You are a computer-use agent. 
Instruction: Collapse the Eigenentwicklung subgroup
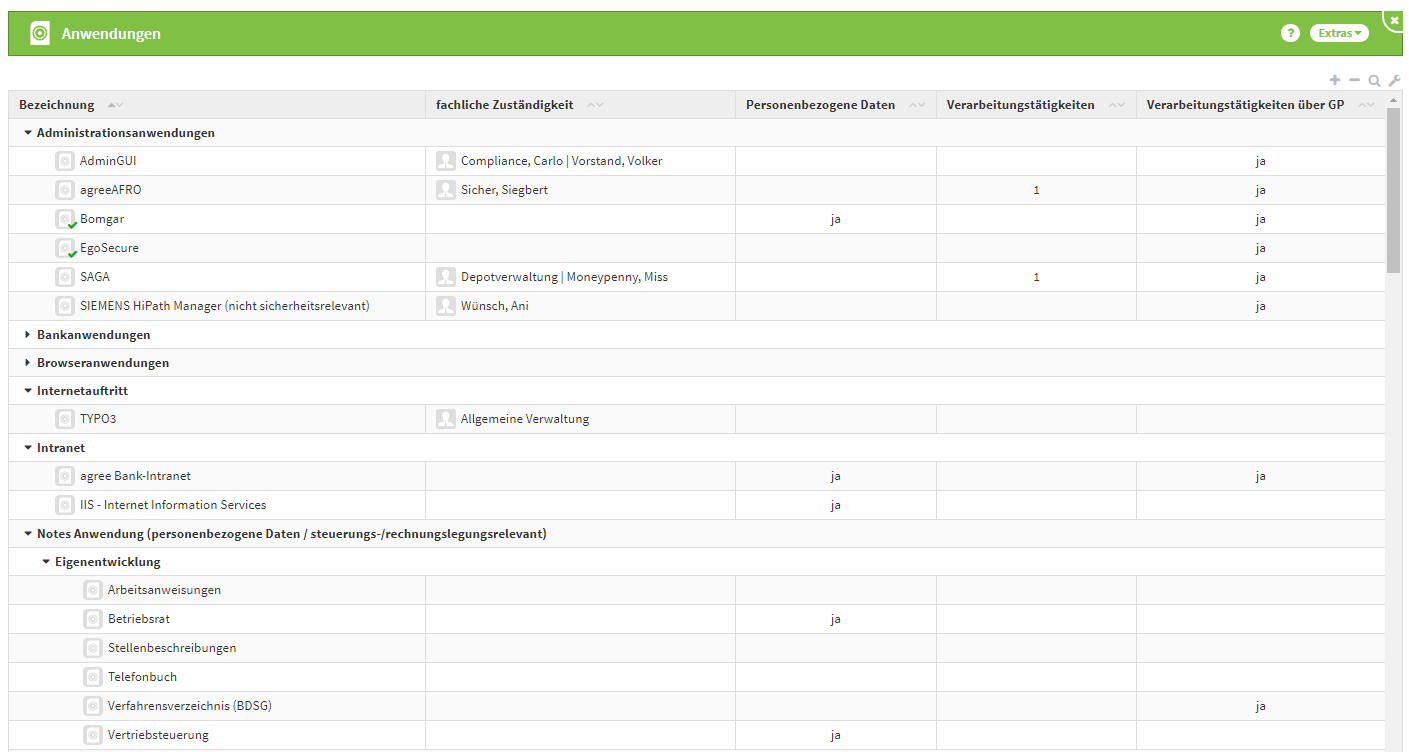tap(46, 562)
